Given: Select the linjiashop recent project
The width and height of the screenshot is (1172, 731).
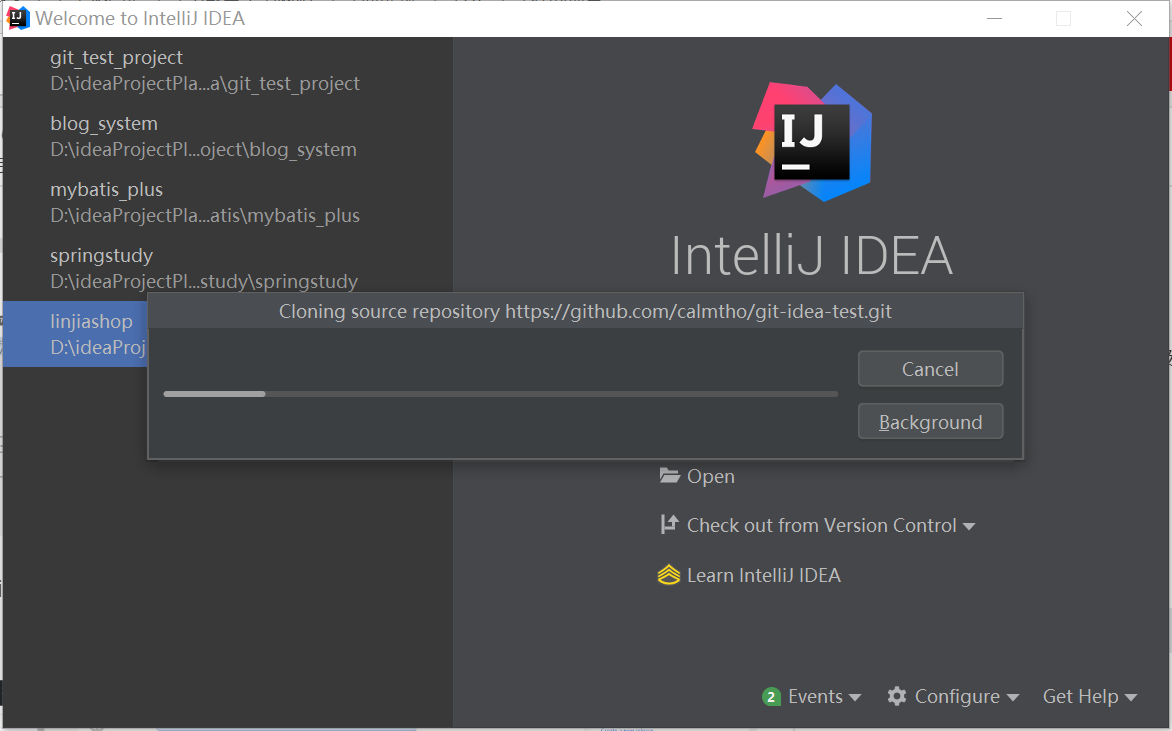Looking at the screenshot, I should pyautogui.click(x=75, y=333).
